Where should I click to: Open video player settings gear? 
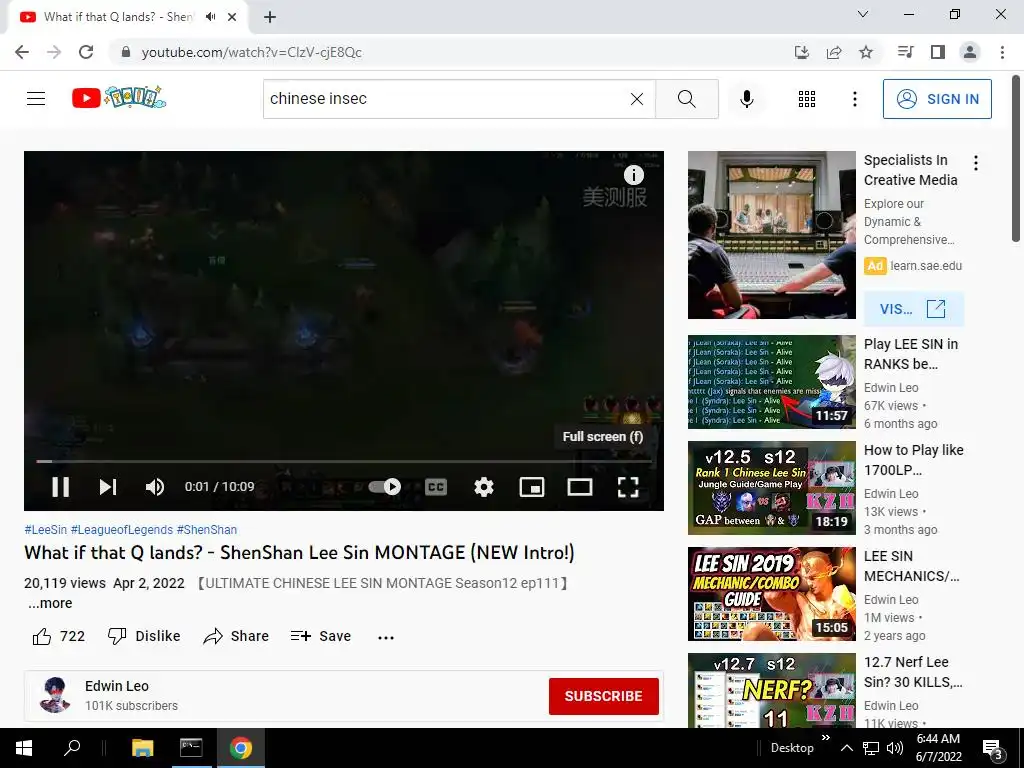click(484, 487)
